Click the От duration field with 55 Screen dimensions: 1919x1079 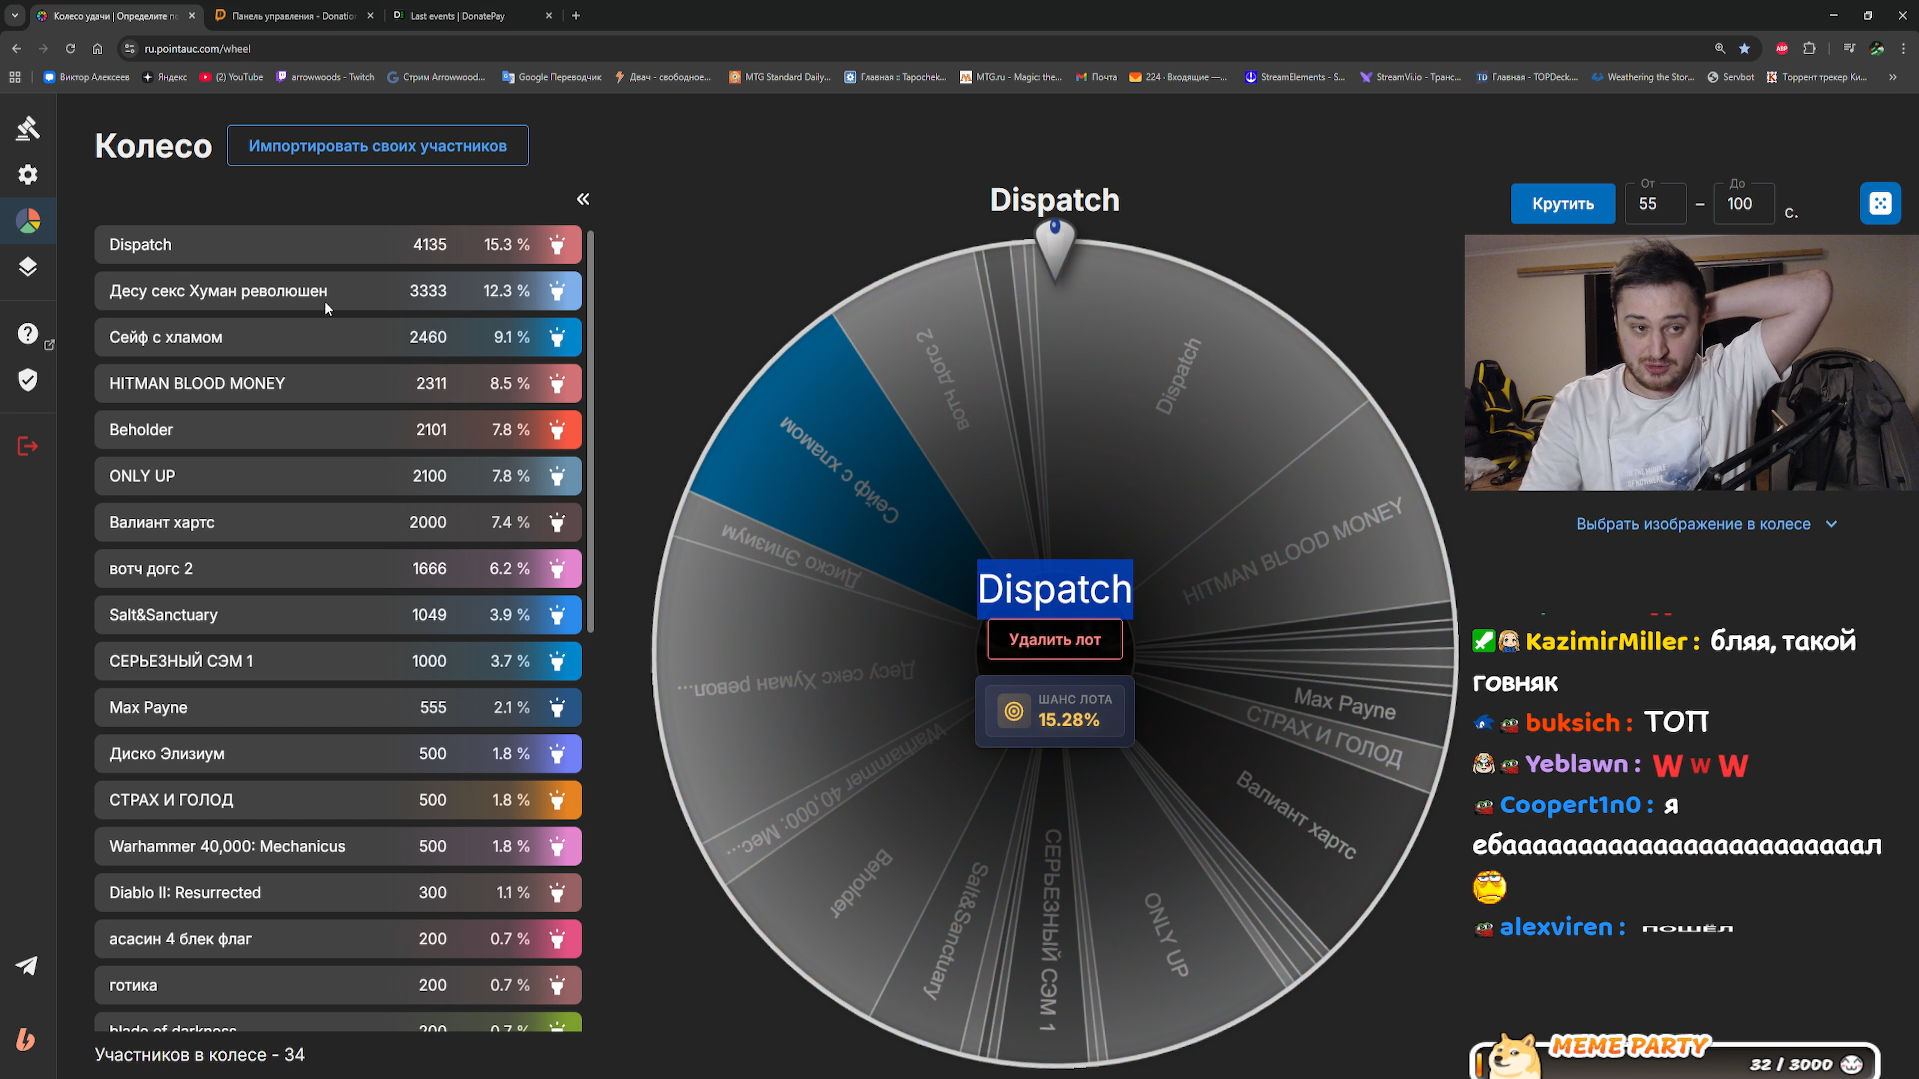1655,204
